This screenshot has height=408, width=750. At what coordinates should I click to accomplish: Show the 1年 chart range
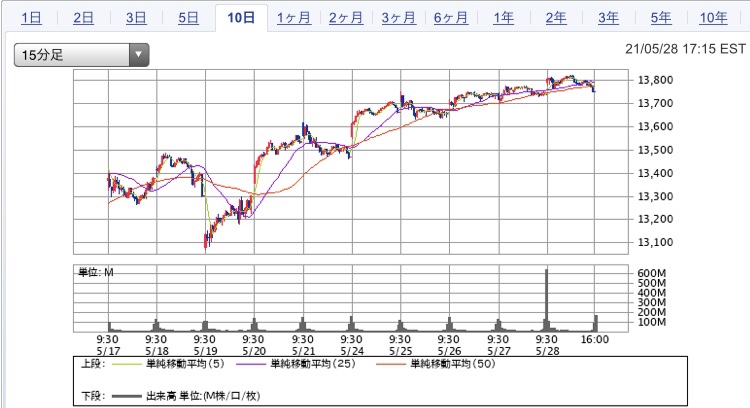(x=503, y=18)
